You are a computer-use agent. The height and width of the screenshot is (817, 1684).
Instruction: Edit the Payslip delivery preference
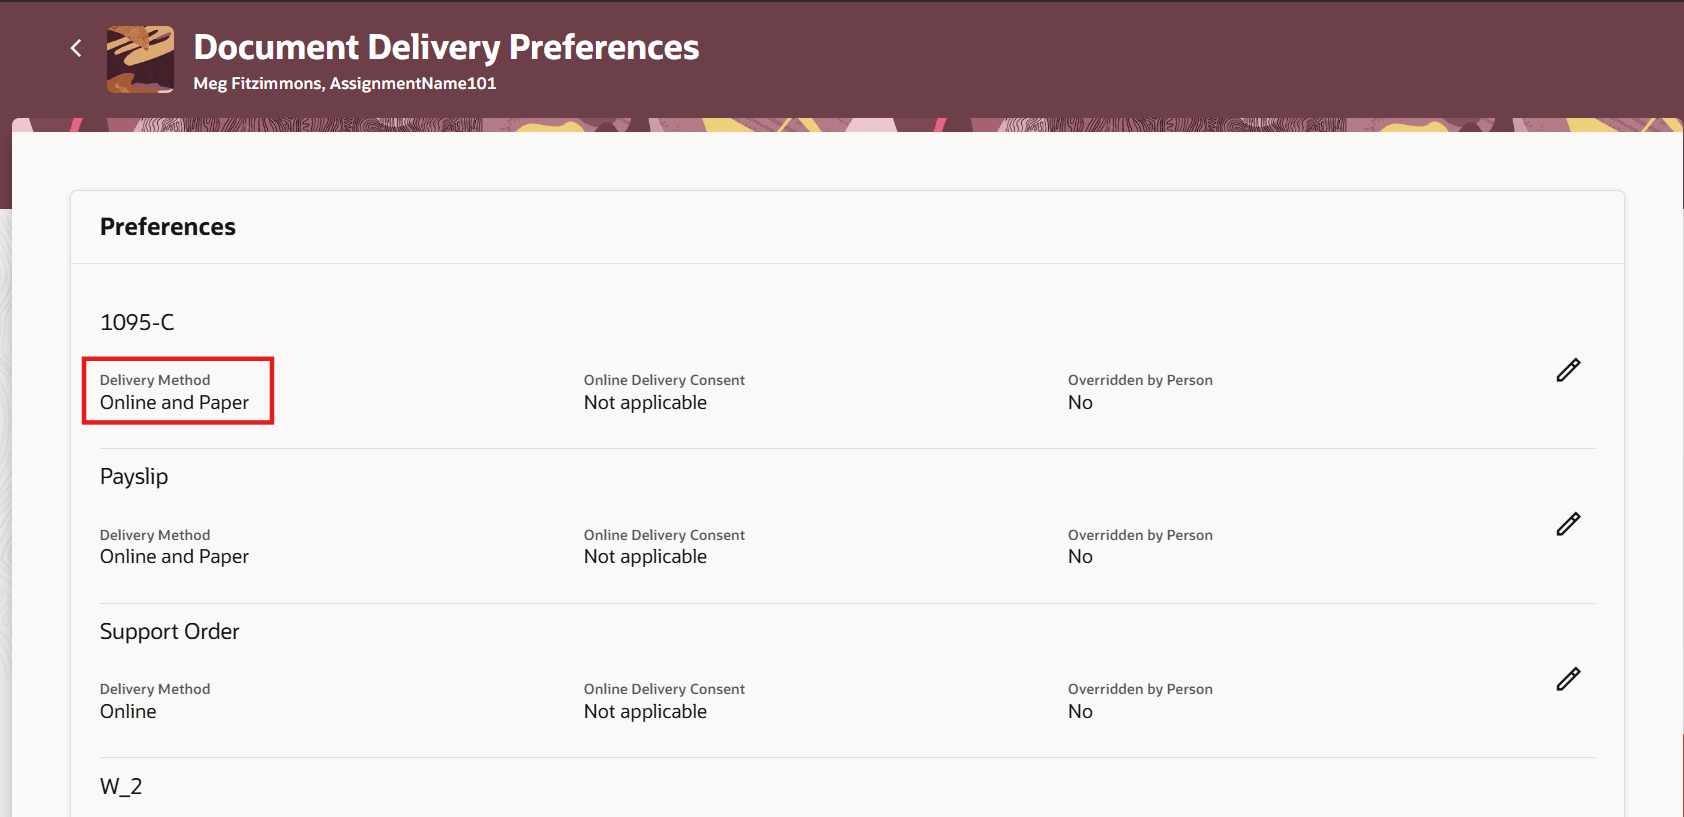pos(1568,524)
